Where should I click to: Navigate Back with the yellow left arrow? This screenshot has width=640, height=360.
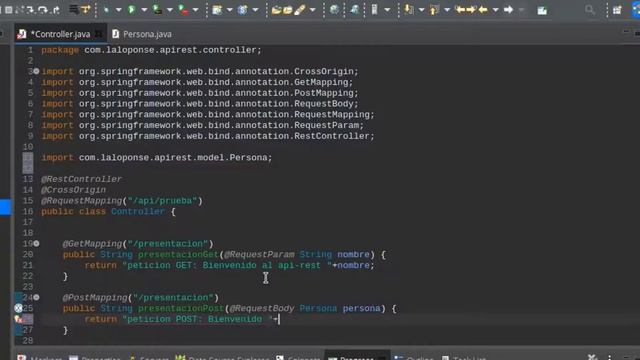pos(483,10)
